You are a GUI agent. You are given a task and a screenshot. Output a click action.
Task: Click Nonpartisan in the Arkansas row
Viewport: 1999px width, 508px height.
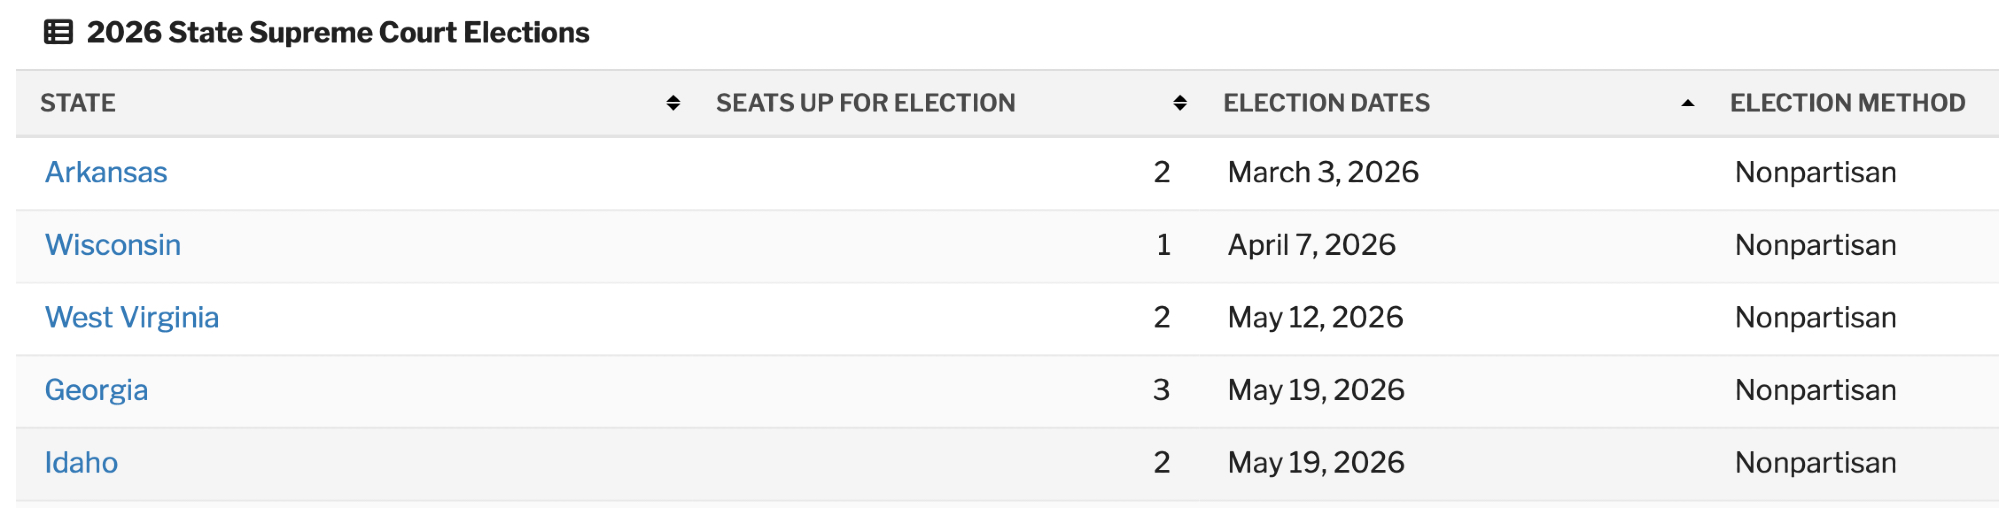coord(1815,173)
